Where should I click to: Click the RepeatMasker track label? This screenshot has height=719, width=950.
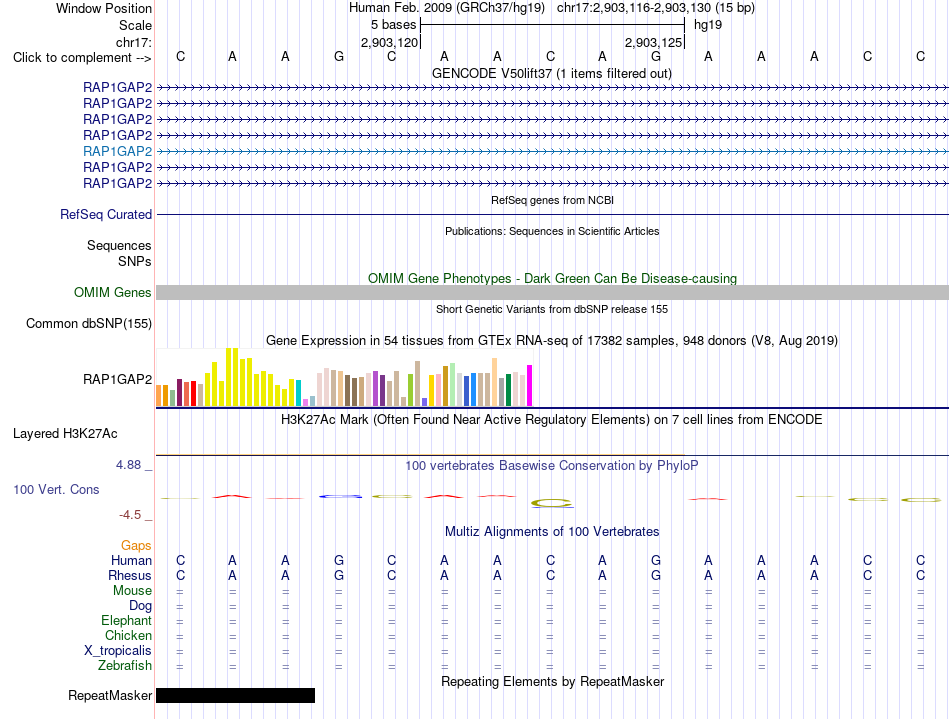(110, 695)
